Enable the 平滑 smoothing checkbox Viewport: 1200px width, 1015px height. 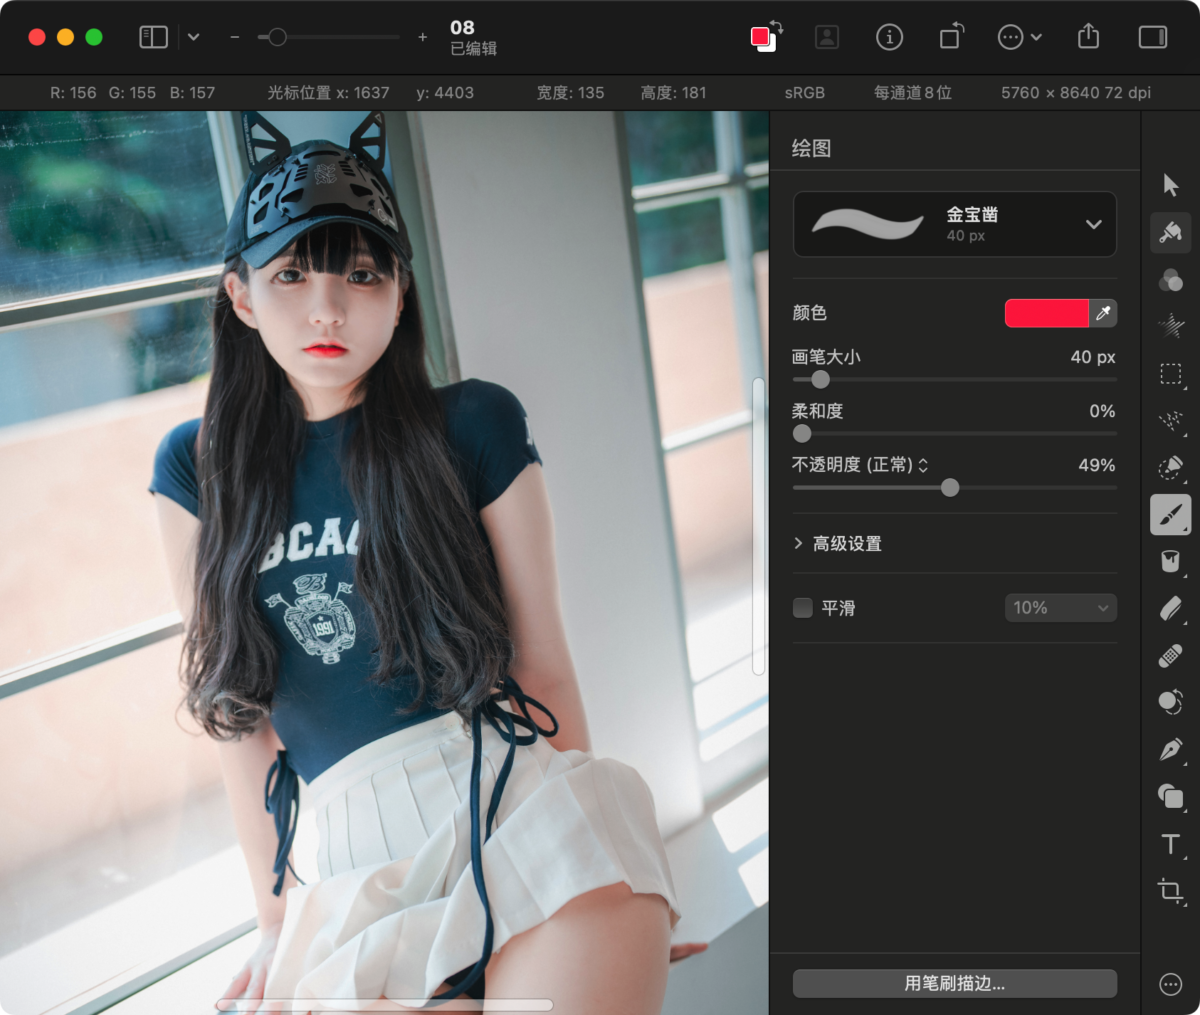tap(803, 608)
